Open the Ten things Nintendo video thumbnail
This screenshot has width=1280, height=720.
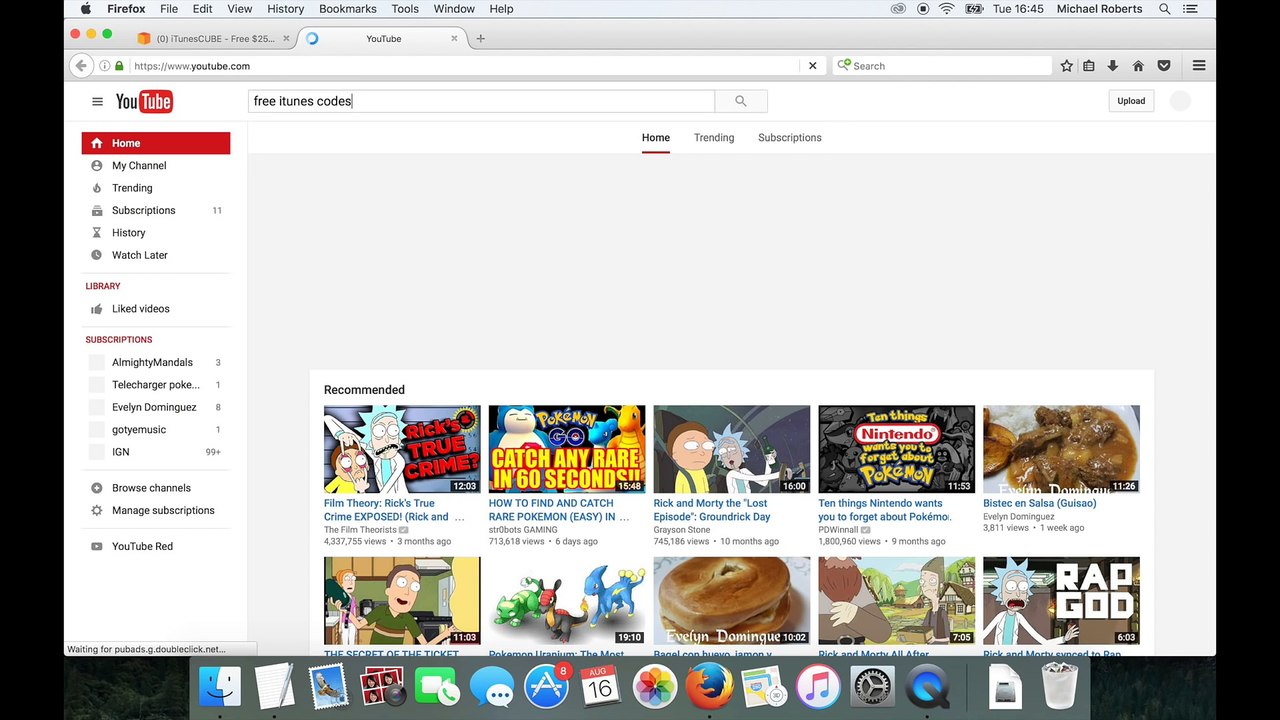click(897, 449)
